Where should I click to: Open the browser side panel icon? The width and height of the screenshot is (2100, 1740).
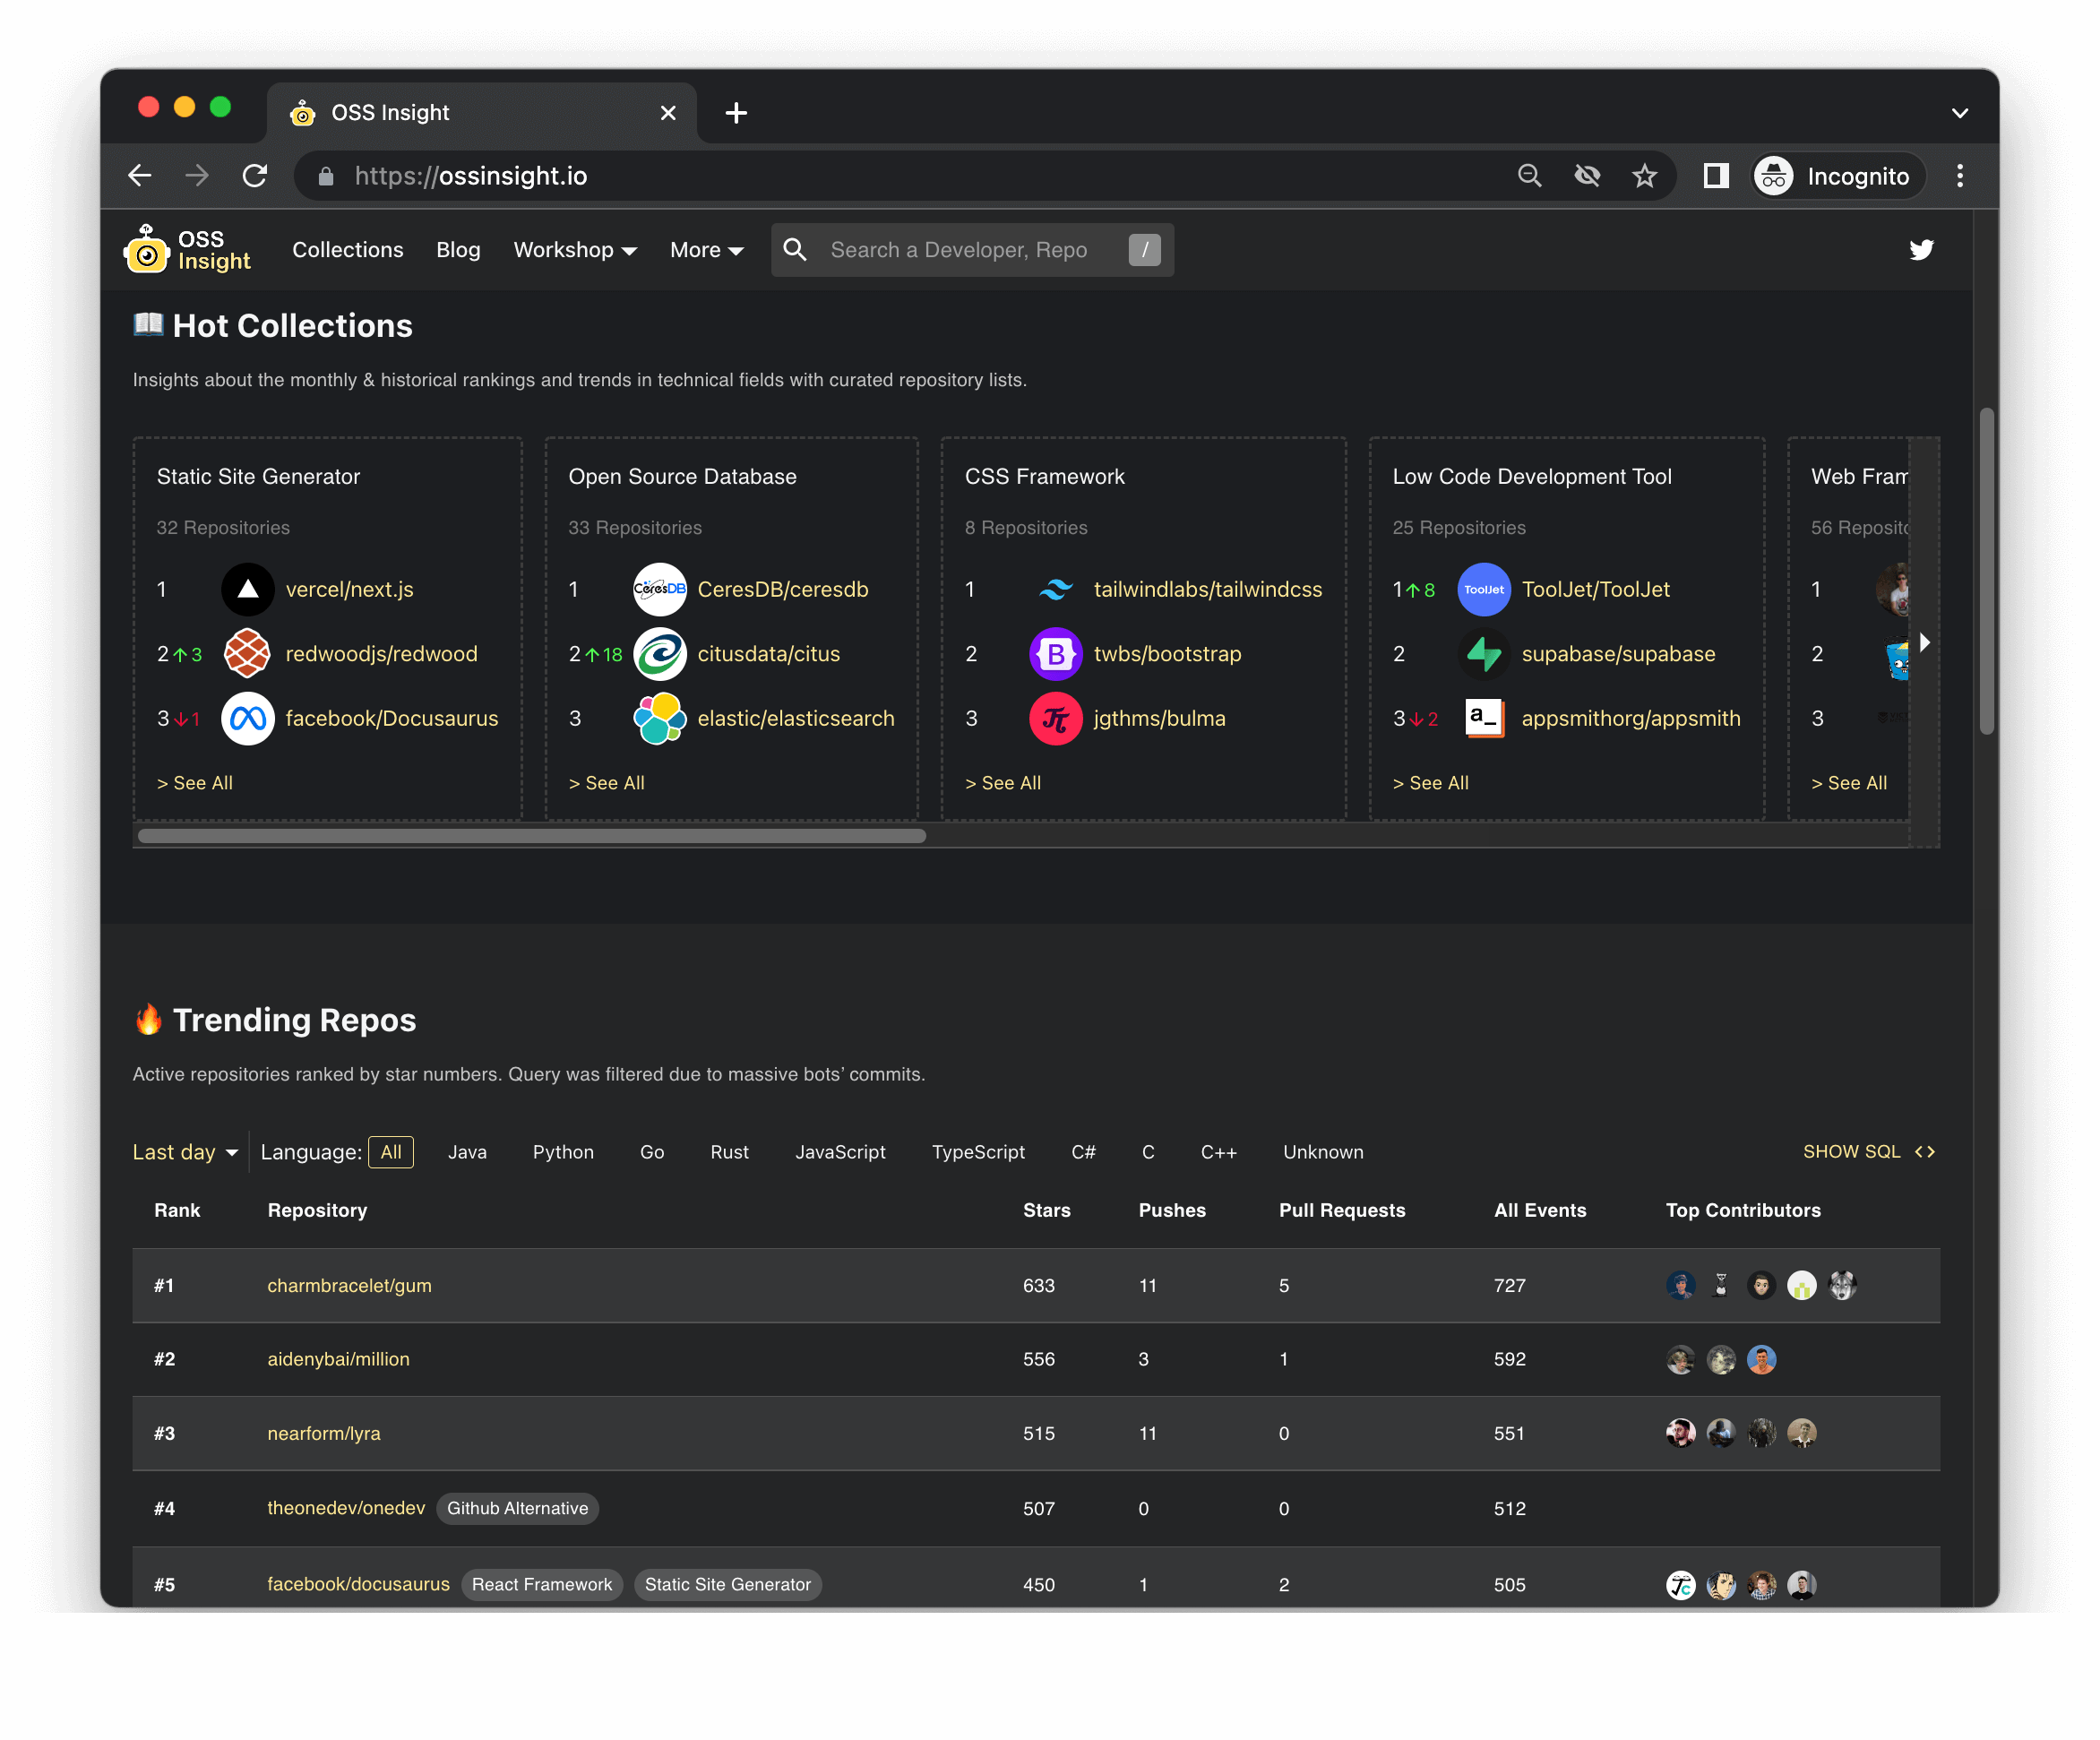pos(1716,176)
